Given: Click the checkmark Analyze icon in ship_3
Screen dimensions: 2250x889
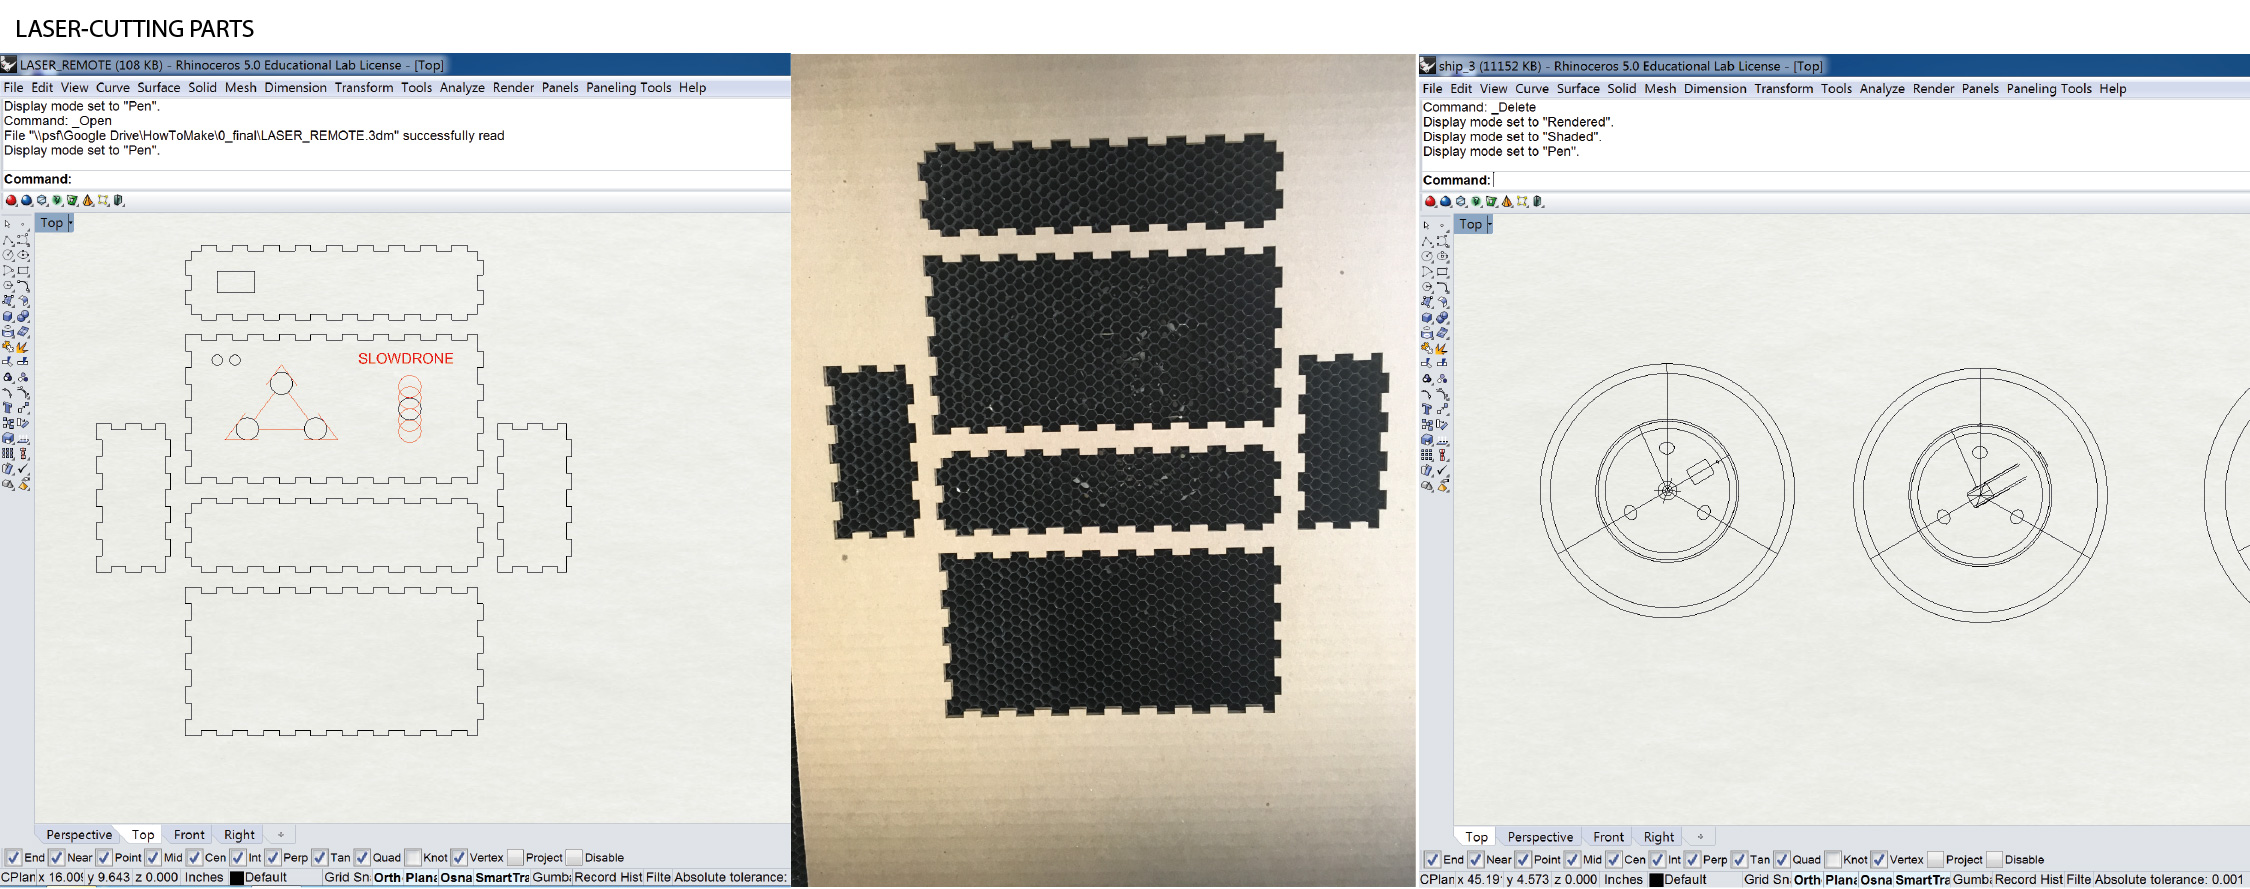Looking at the screenshot, I should point(1442,469).
